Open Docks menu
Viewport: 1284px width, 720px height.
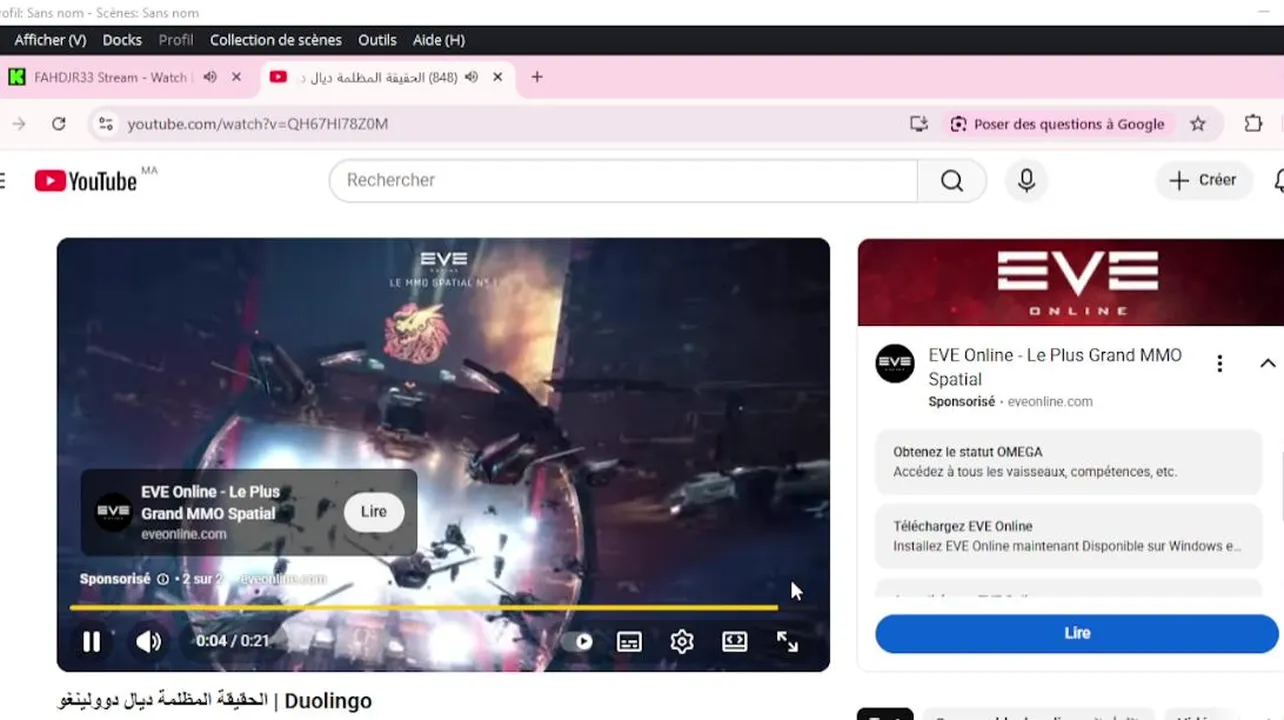point(122,40)
